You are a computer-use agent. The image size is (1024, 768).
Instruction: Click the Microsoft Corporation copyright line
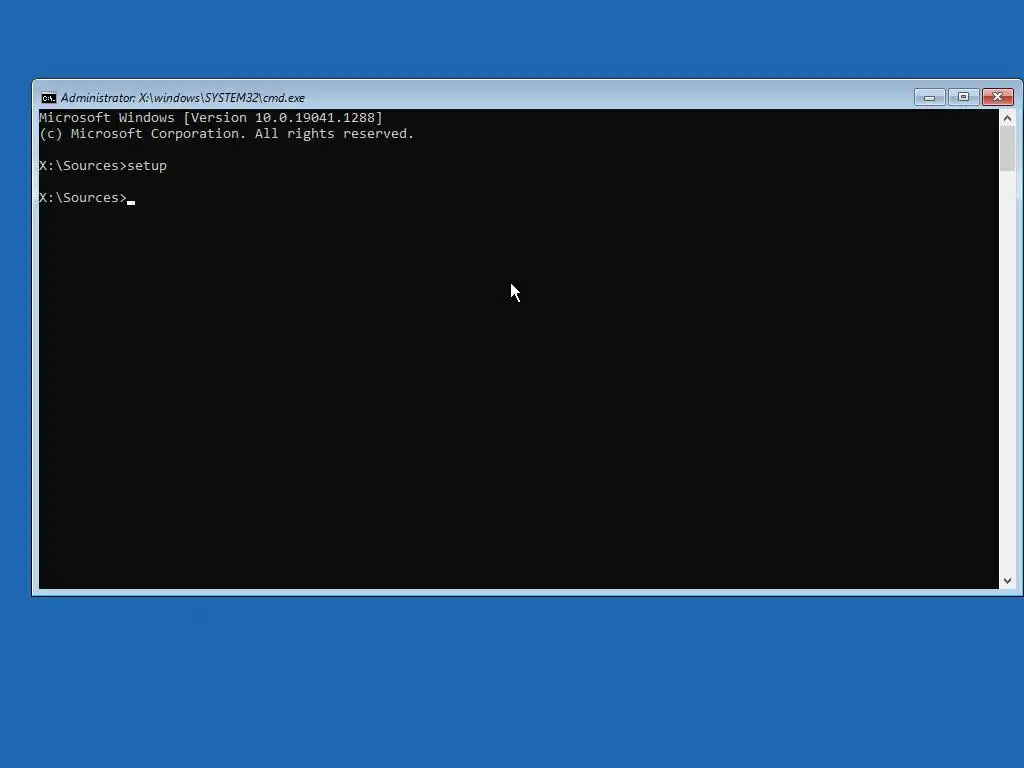point(227,134)
